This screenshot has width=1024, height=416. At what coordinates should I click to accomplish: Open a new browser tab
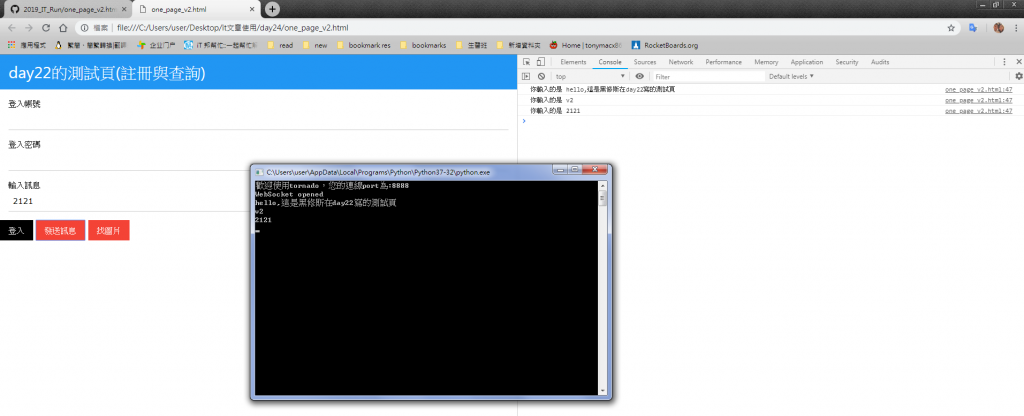tap(272, 9)
